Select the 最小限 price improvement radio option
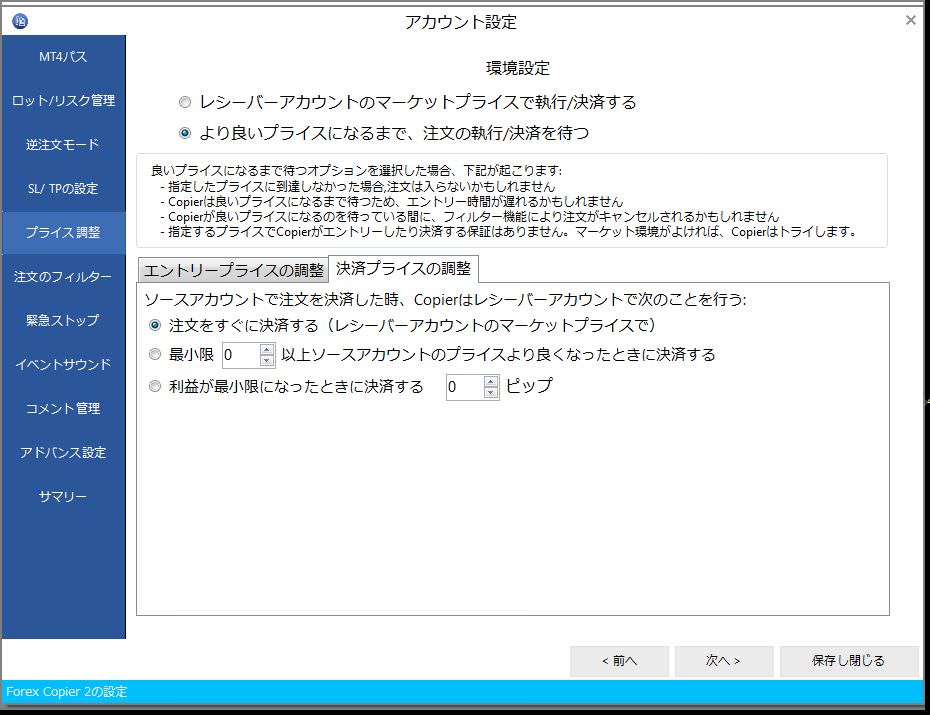This screenshot has width=930, height=715. tap(154, 354)
